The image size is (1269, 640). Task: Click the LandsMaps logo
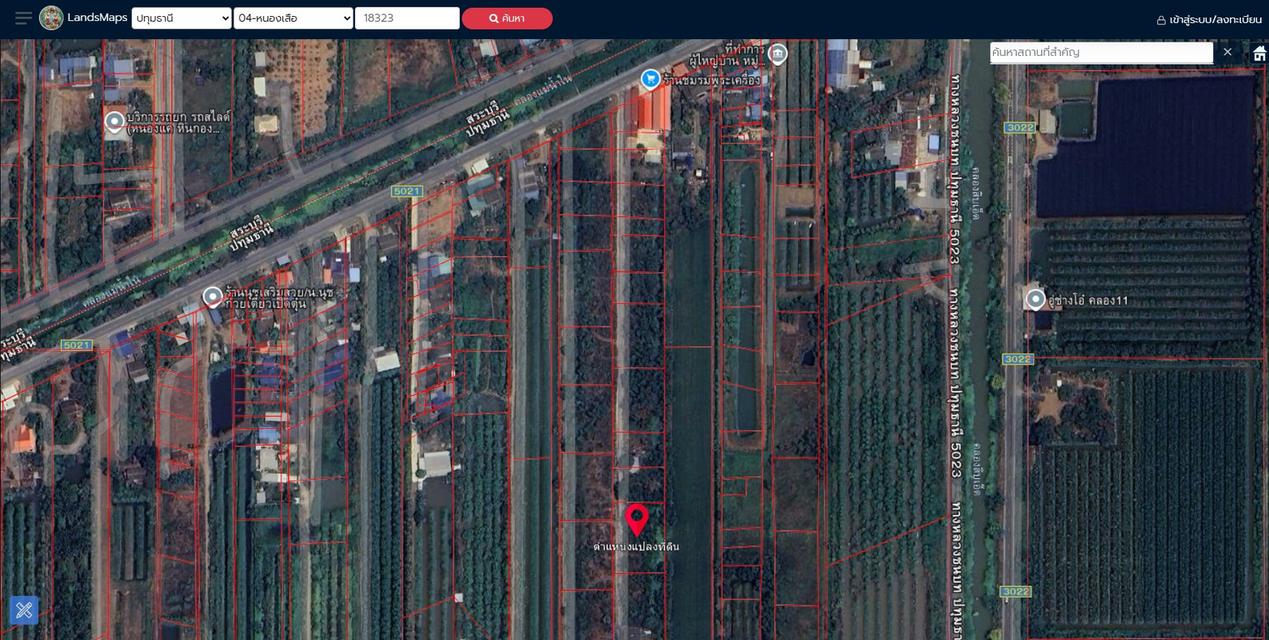click(80, 17)
